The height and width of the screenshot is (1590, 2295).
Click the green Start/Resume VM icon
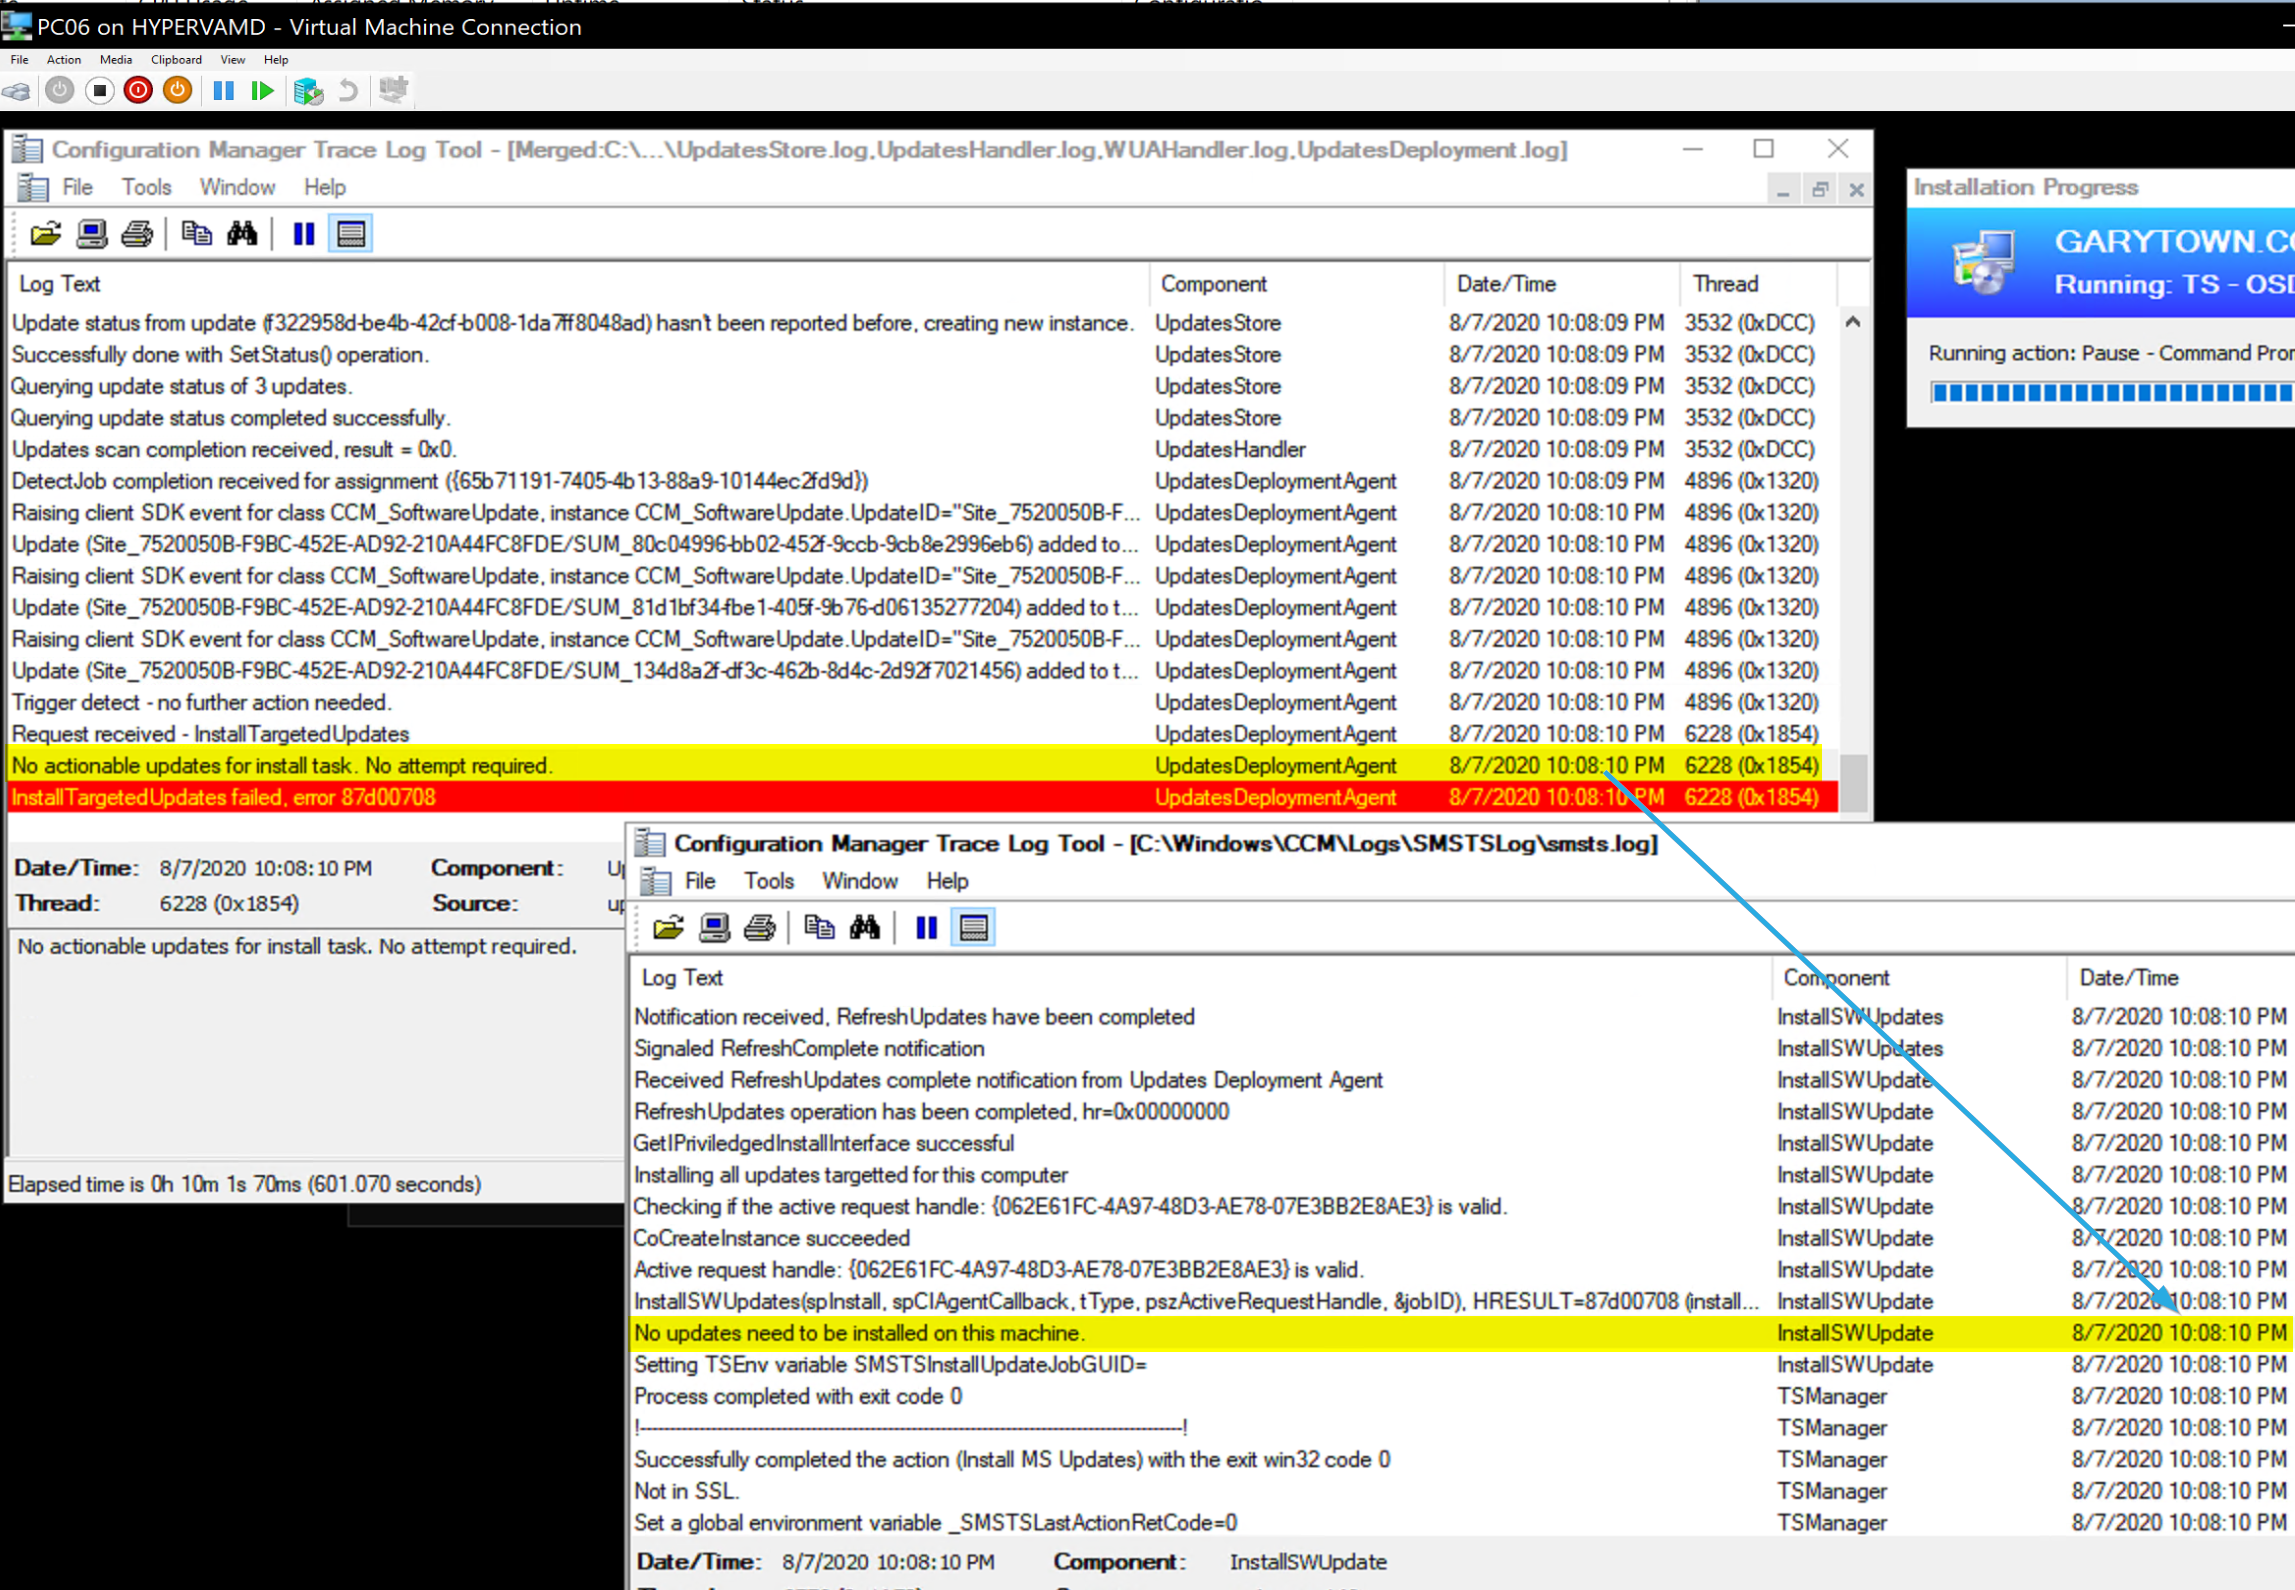(x=262, y=91)
